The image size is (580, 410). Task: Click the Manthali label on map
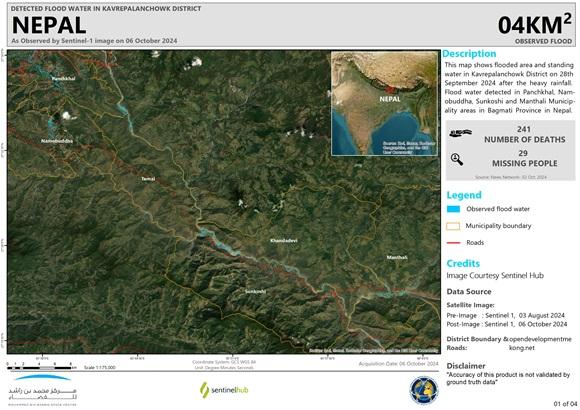click(x=397, y=257)
